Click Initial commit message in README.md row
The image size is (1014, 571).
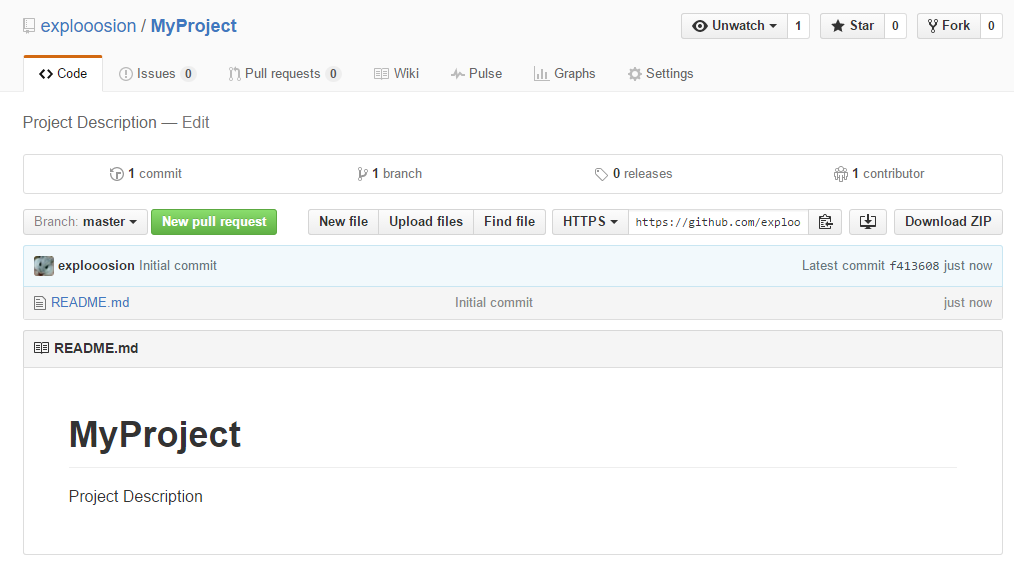point(493,303)
